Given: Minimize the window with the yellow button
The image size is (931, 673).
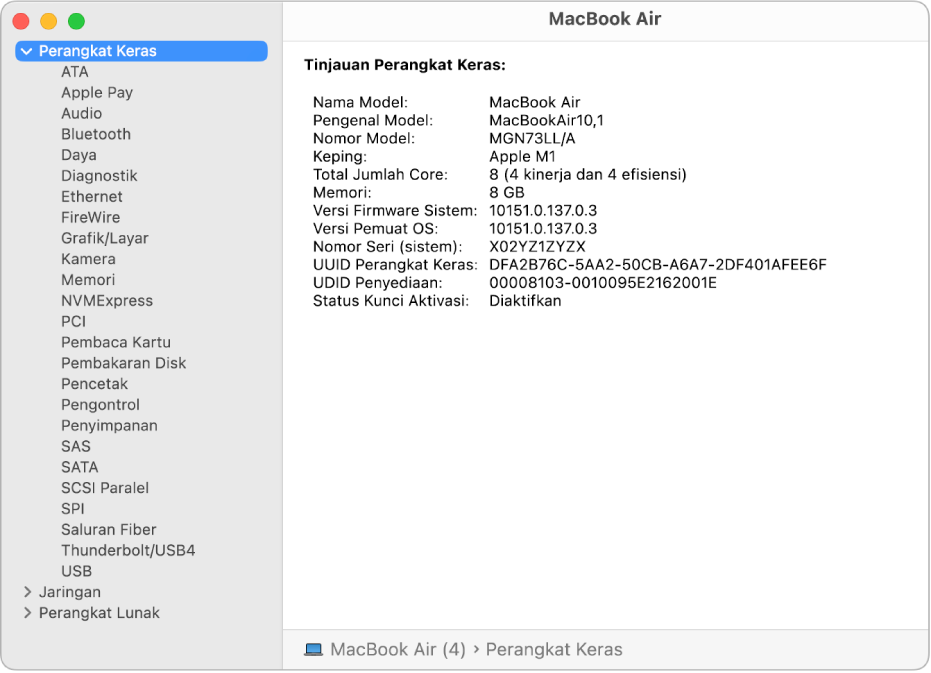Looking at the screenshot, I should (48, 21).
